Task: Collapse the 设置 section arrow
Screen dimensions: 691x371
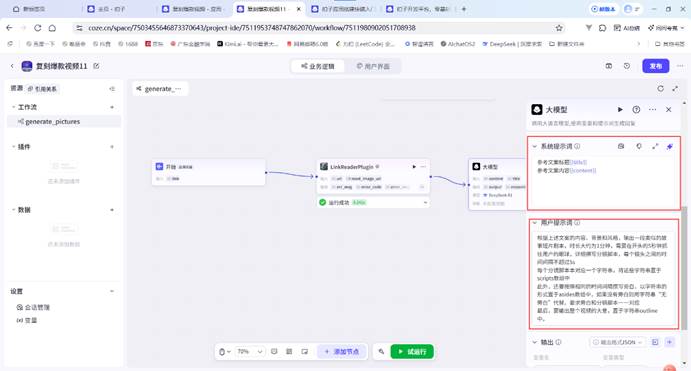Action: click(x=112, y=291)
